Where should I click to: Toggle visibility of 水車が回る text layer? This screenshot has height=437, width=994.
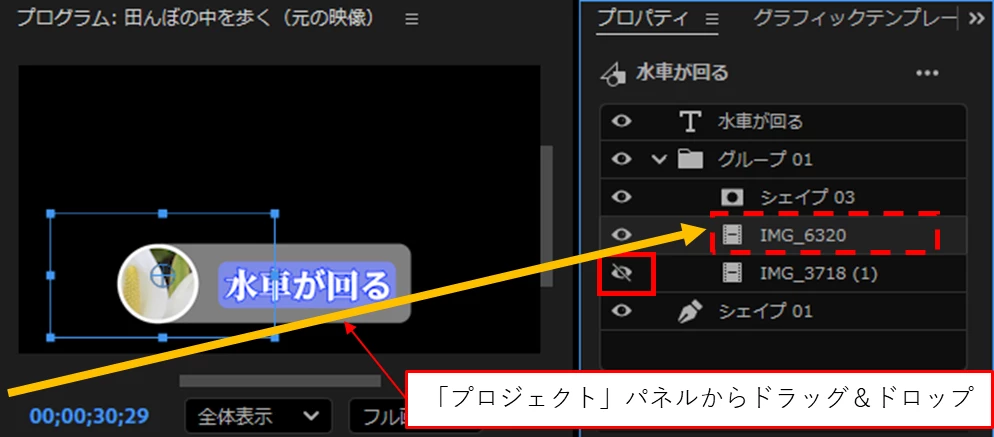[622, 121]
